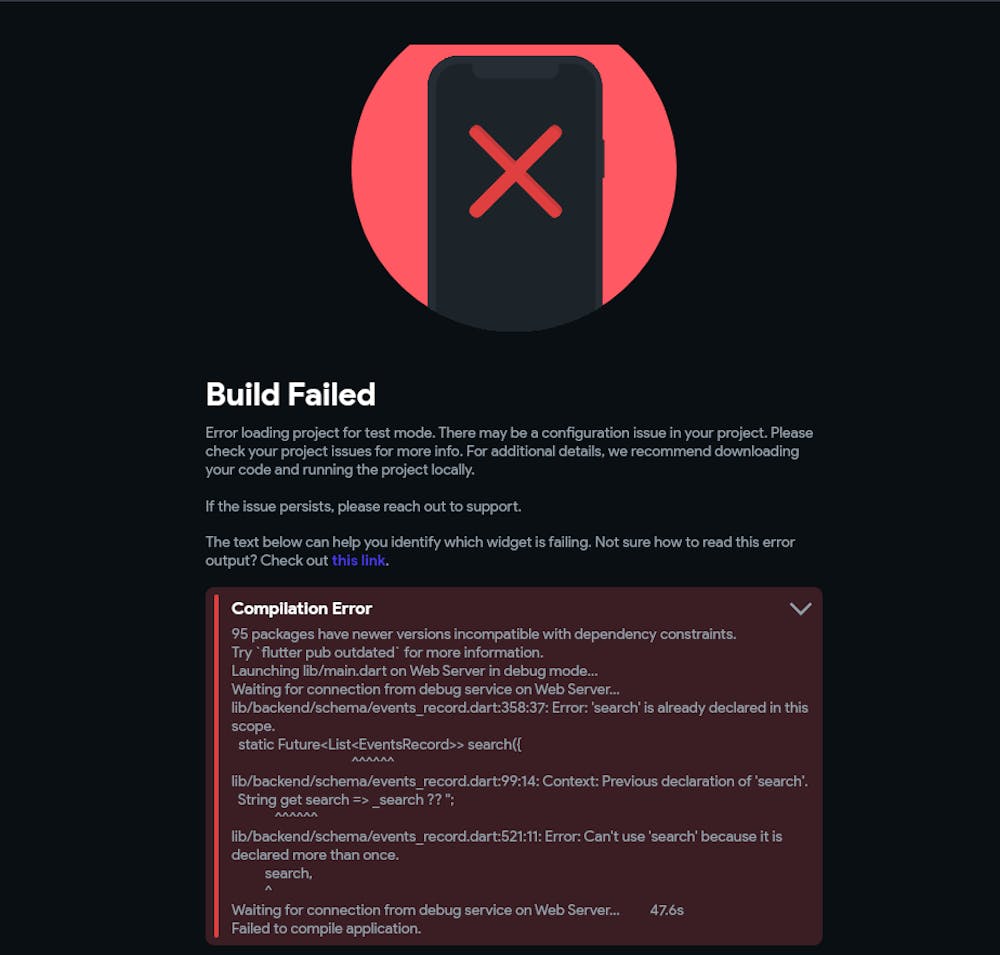
Task: Click the "String get search" code line
Action: (346, 800)
